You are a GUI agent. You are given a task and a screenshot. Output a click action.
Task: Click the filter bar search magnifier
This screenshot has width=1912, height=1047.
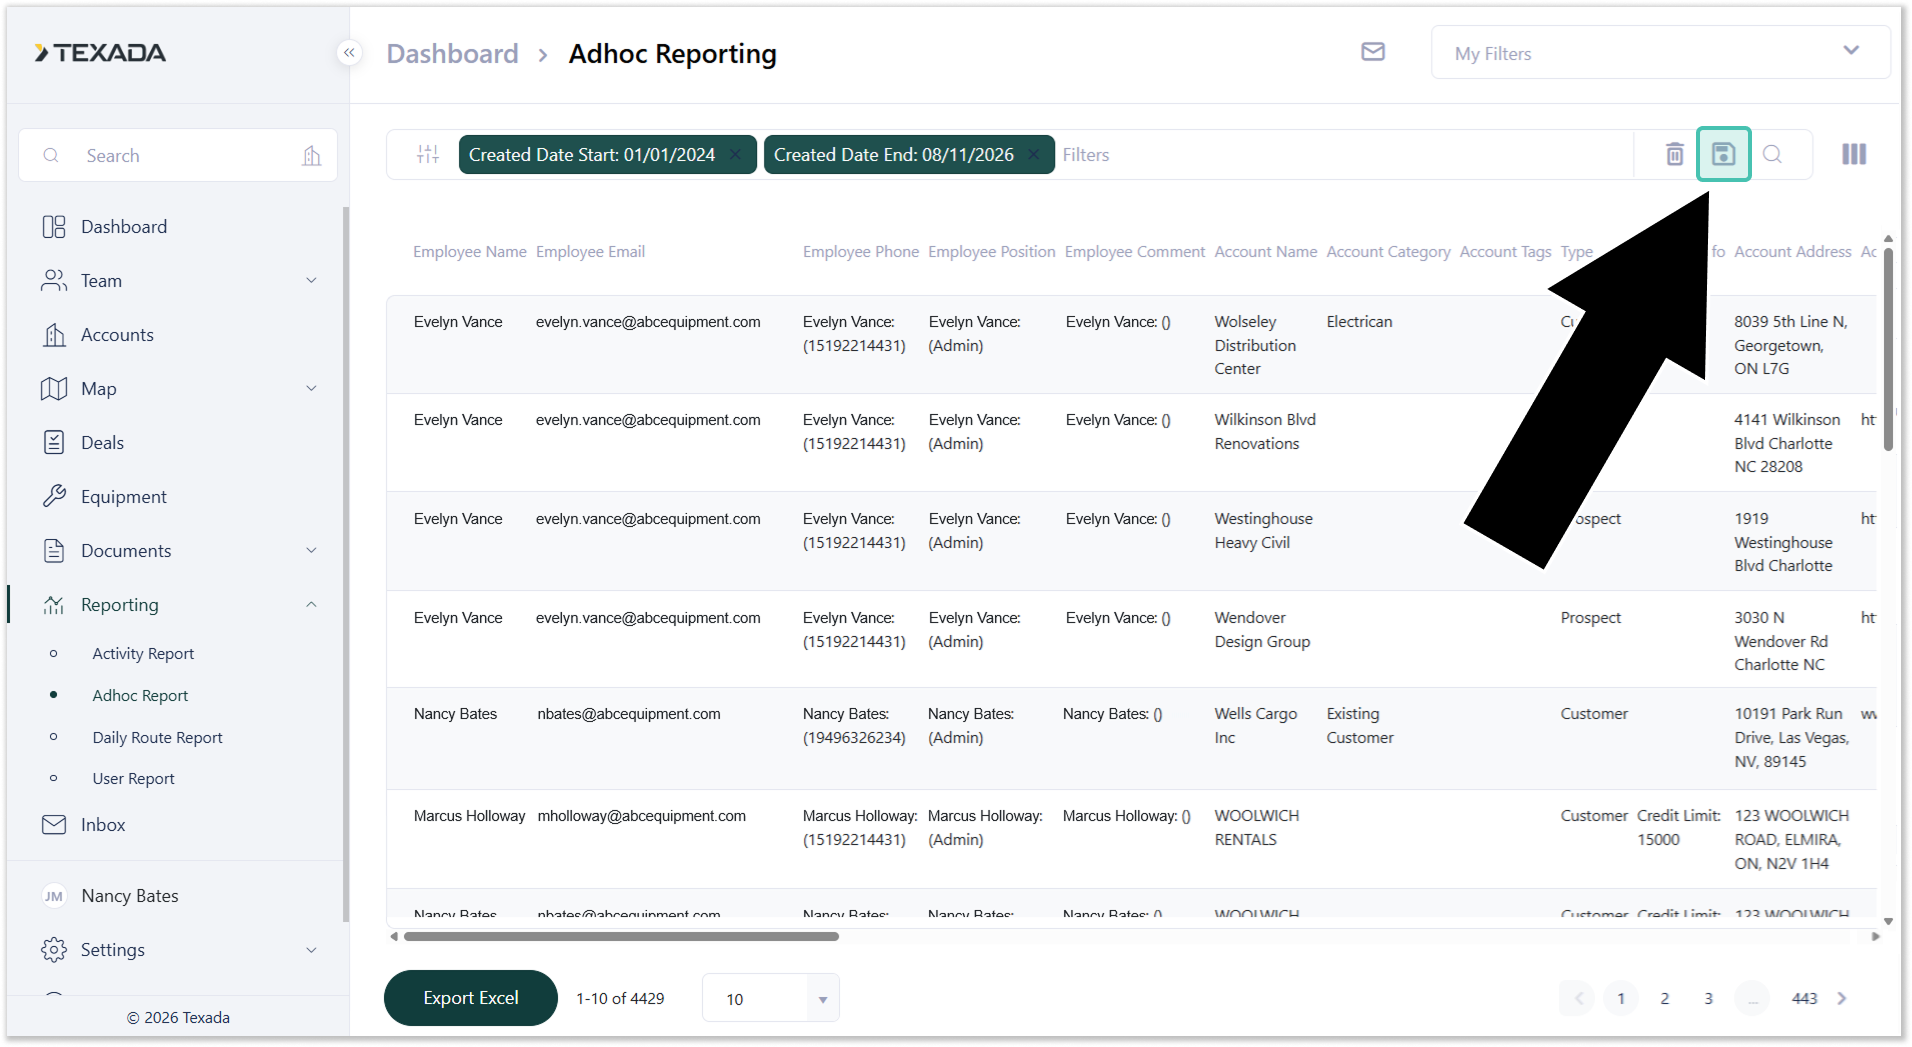[x=1772, y=154]
